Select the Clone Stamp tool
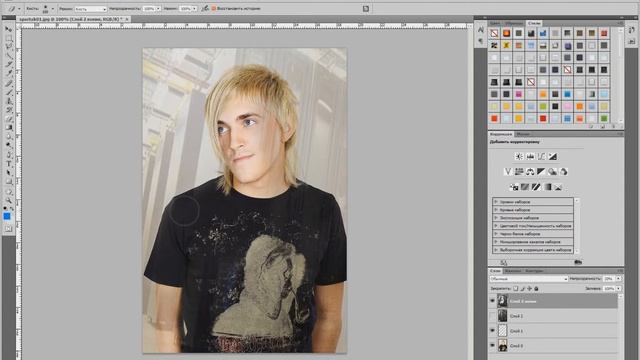Screen dimensions: 640x360 click(x=8, y=101)
